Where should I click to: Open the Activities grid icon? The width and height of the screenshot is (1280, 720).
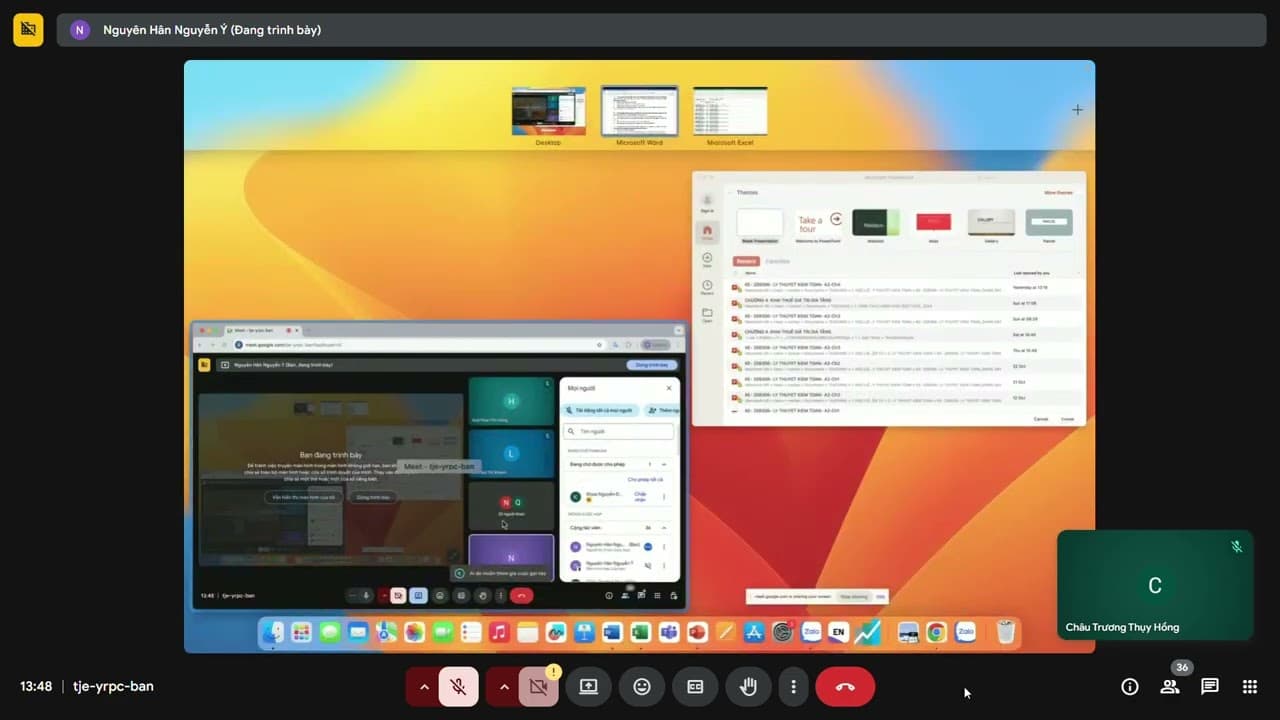coord(1250,686)
